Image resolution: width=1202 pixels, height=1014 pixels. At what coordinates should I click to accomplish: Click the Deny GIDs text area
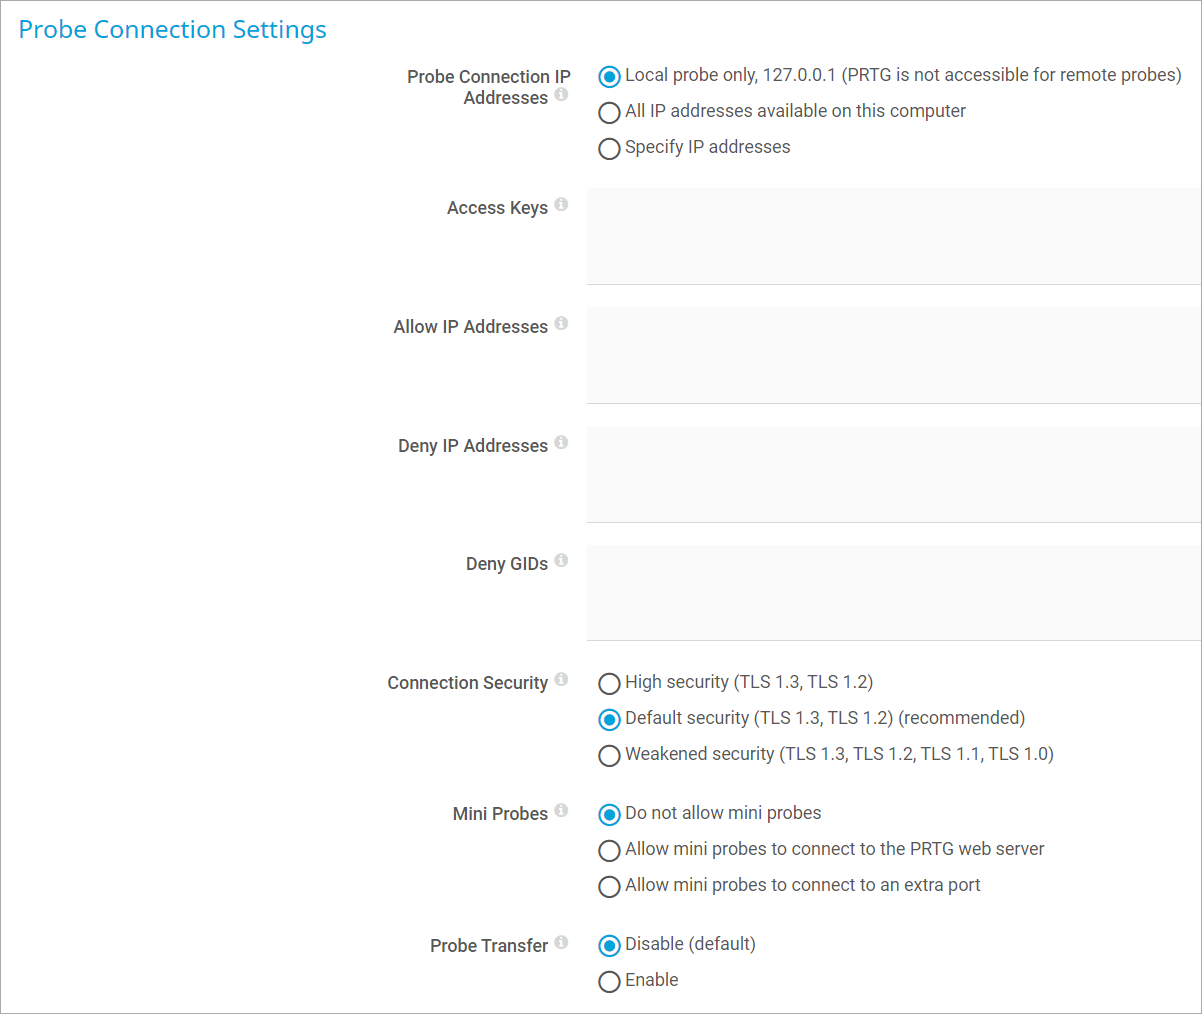[x=894, y=592]
